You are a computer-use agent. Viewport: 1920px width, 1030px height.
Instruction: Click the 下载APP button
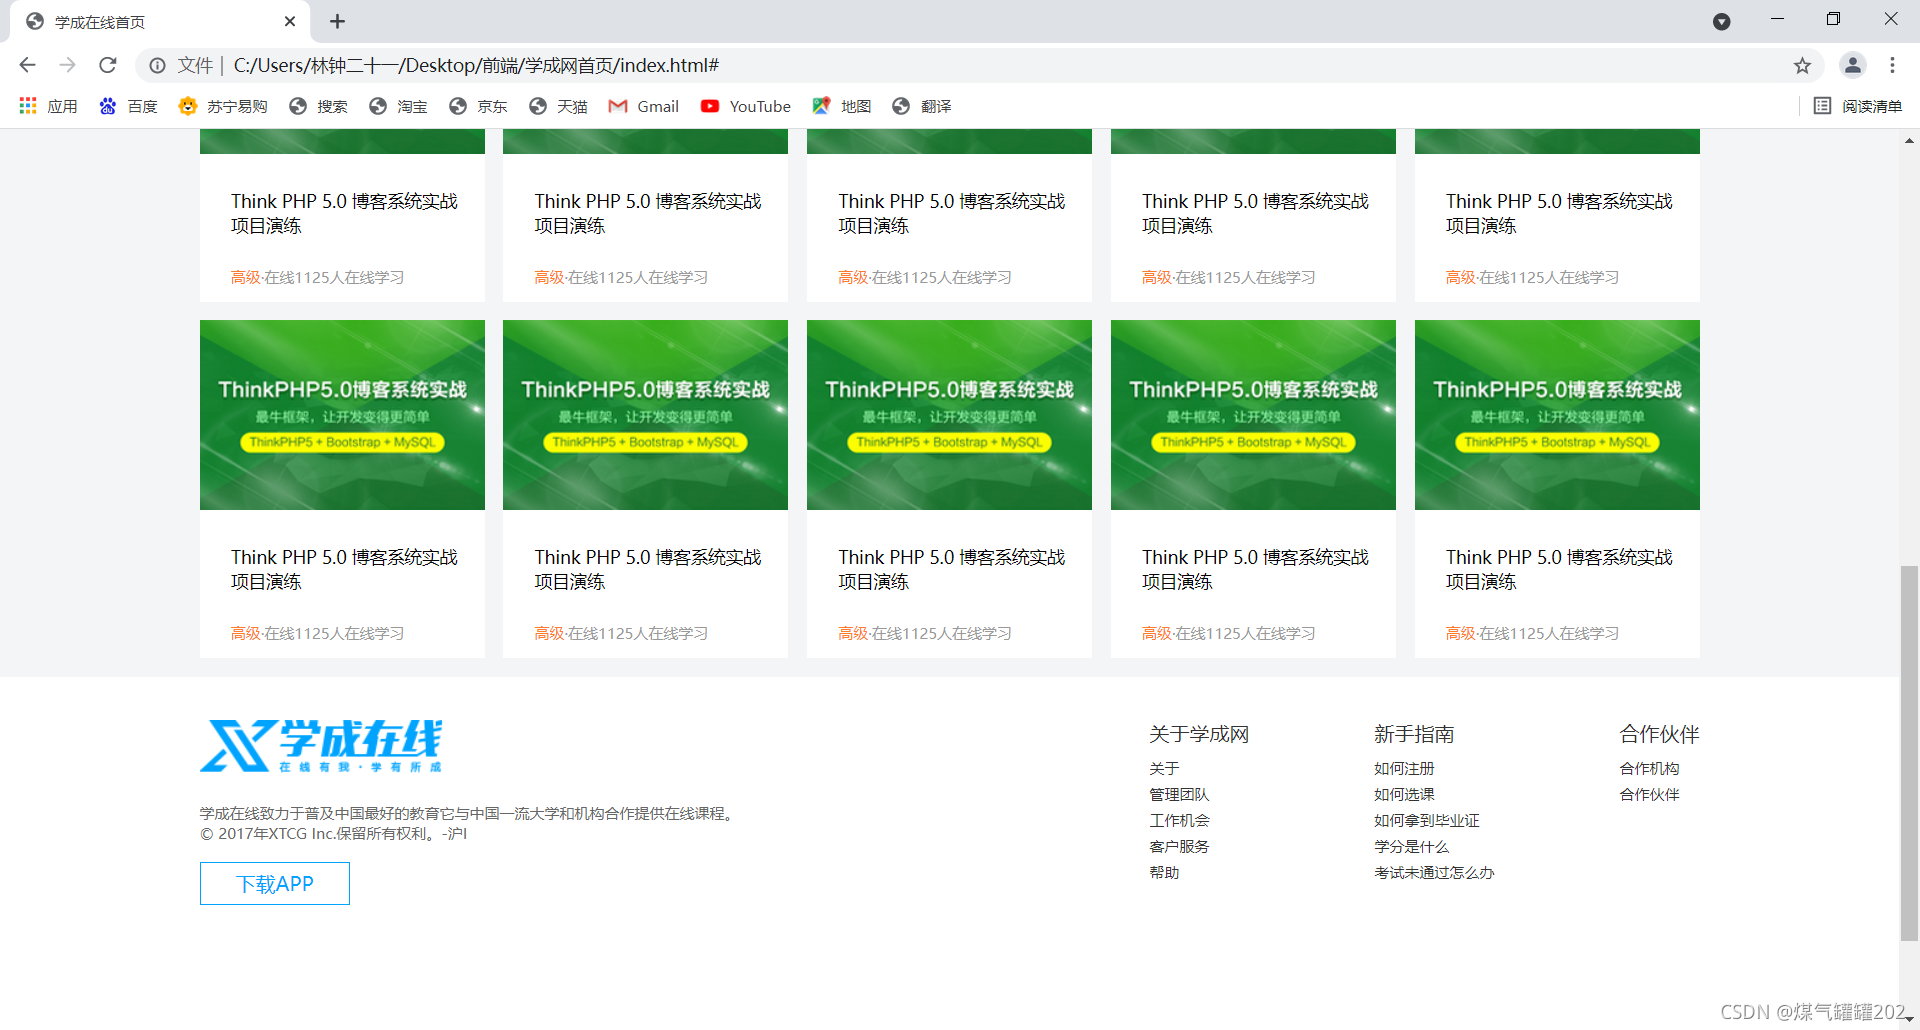[274, 883]
